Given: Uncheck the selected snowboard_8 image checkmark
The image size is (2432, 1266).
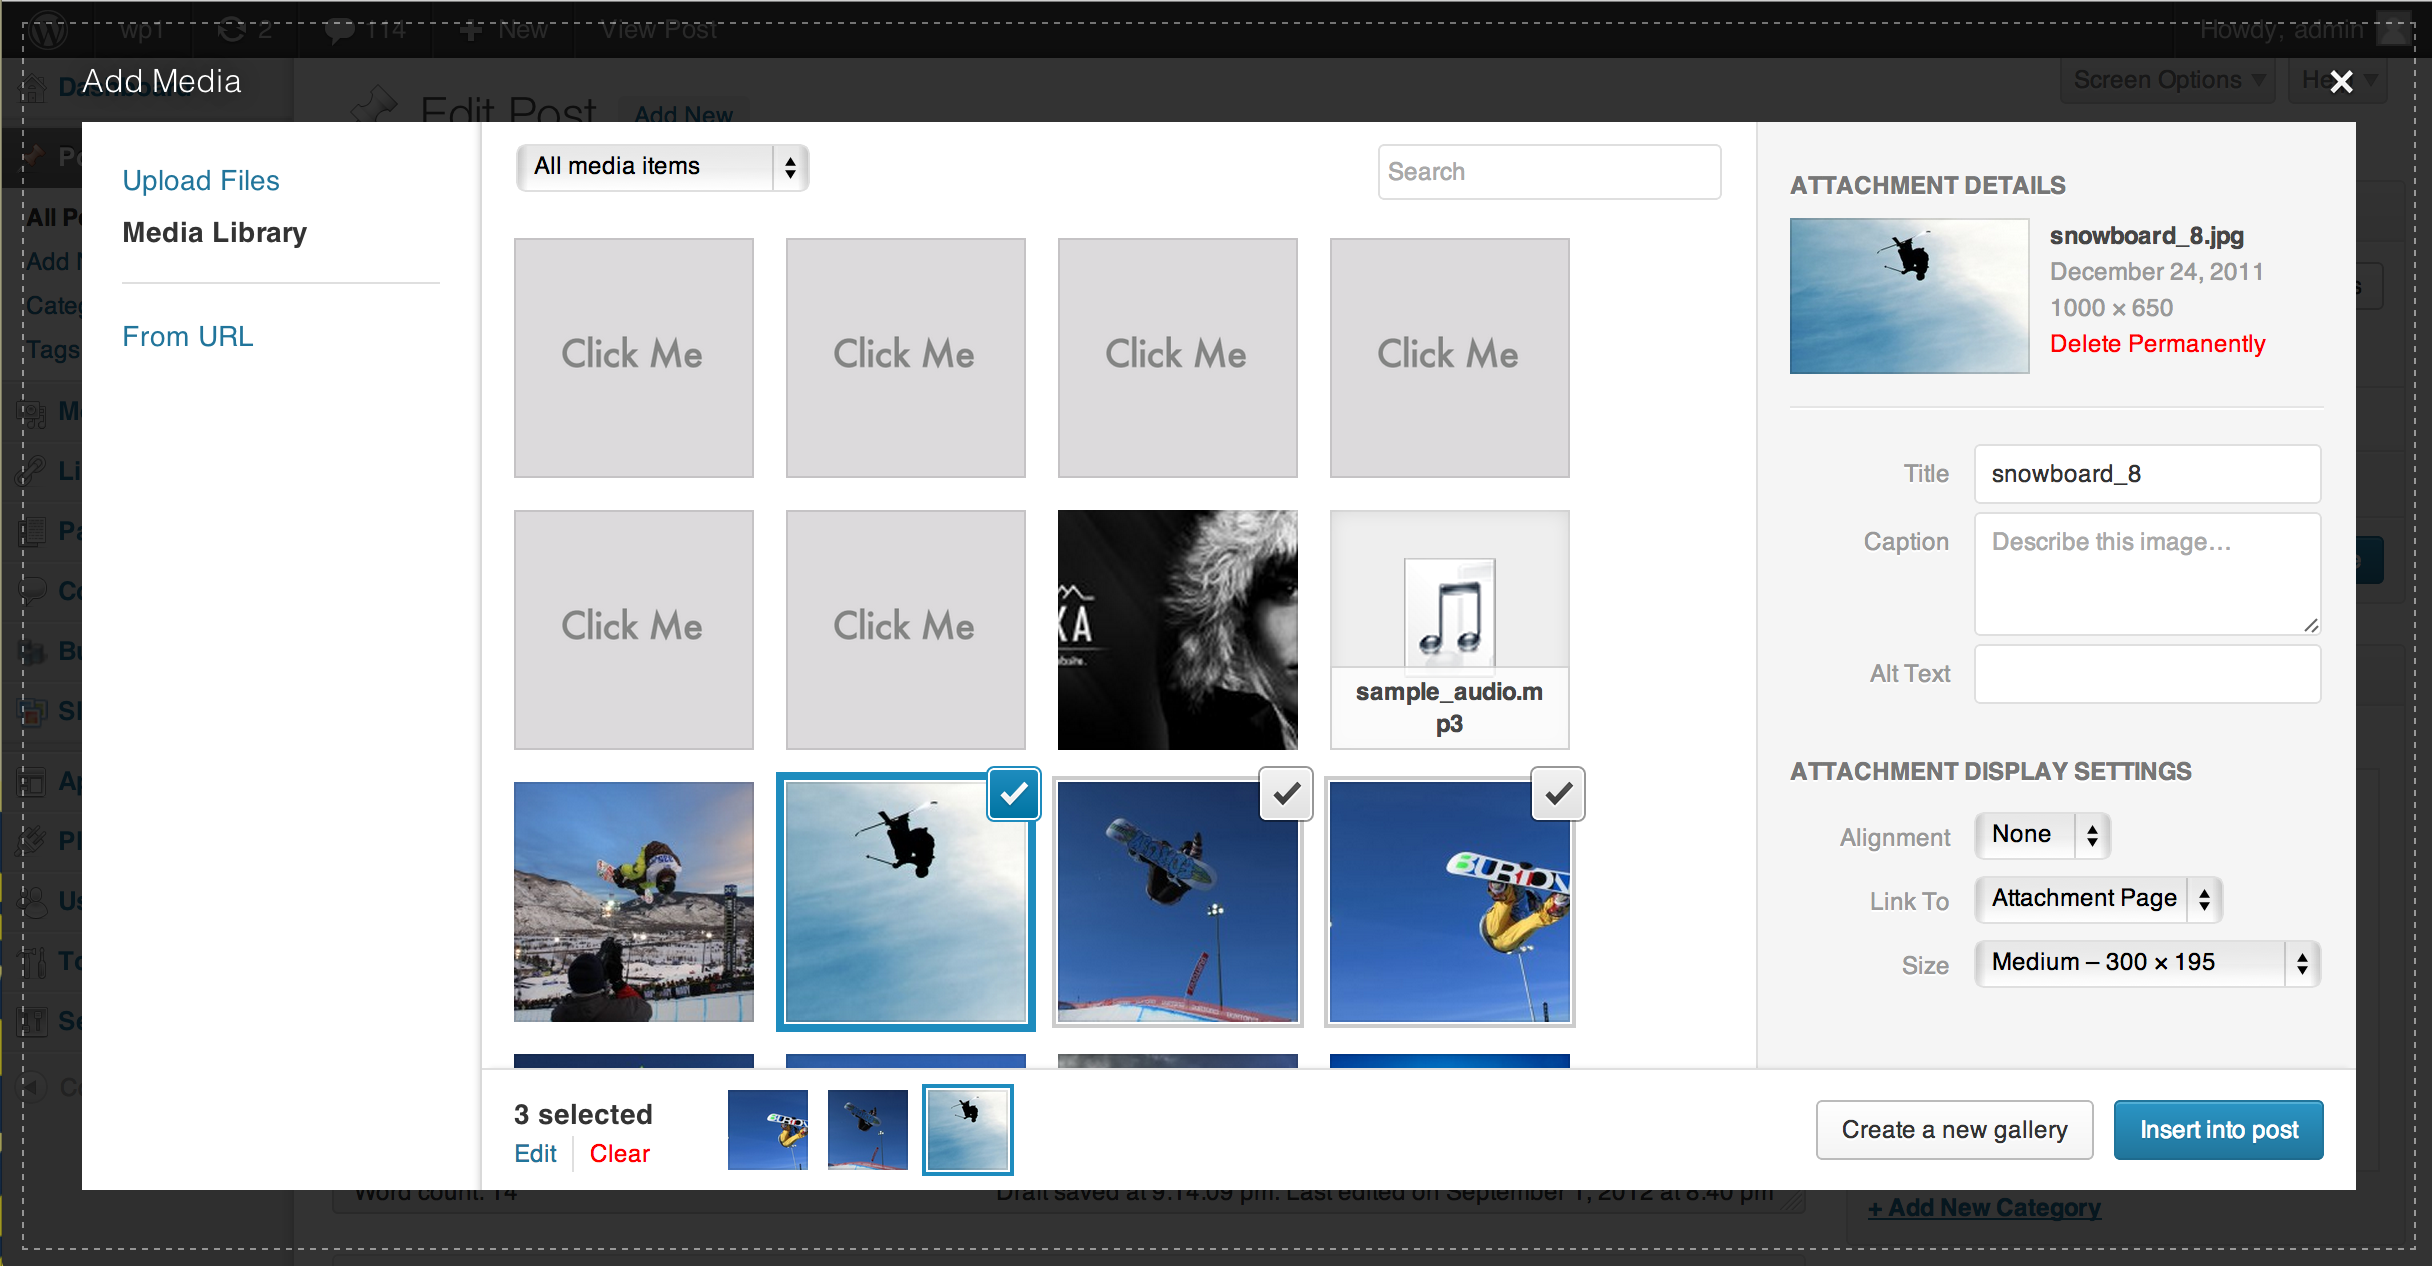Looking at the screenshot, I should coord(1014,794).
